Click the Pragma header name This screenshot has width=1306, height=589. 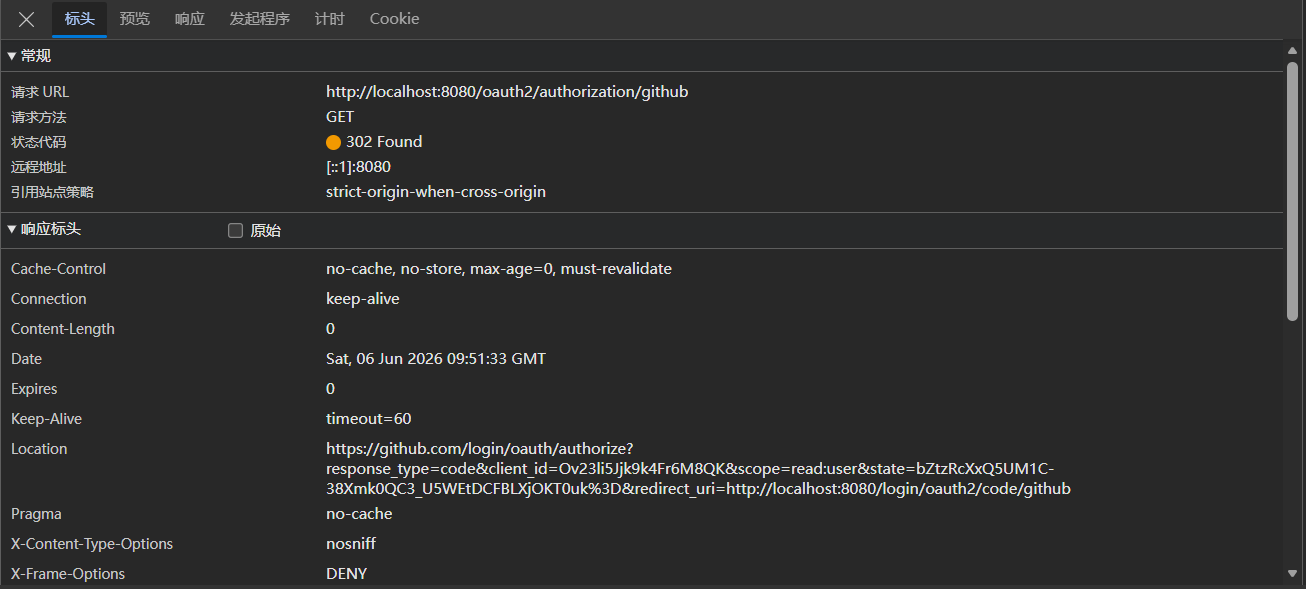pos(36,514)
